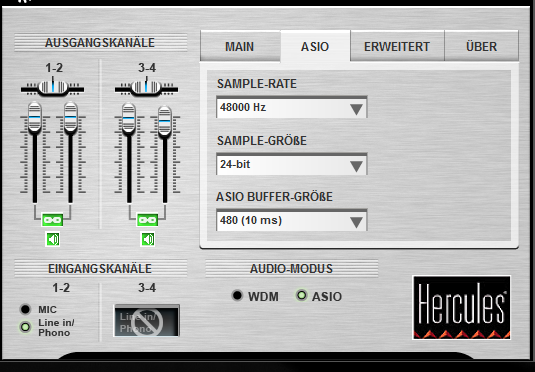The height and width of the screenshot is (372, 535).
Task: Click the balance knob for outputs 1-2
Action: (53, 87)
